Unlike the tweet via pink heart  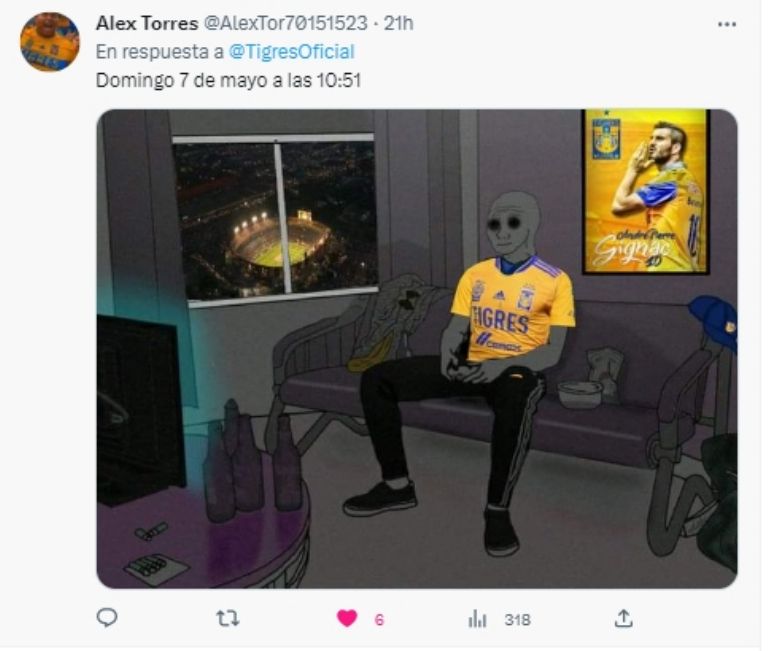(x=347, y=620)
